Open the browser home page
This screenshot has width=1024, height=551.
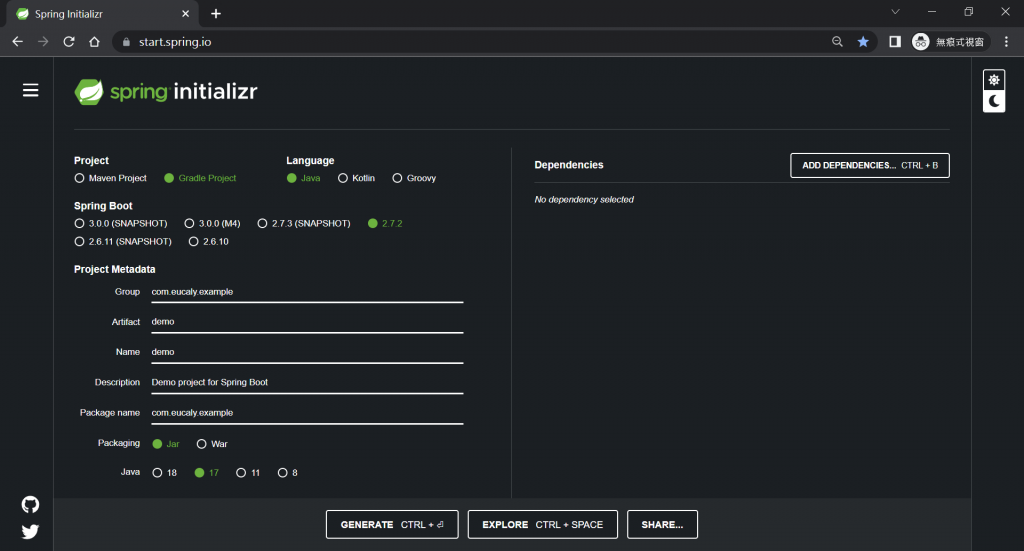(94, 42)
